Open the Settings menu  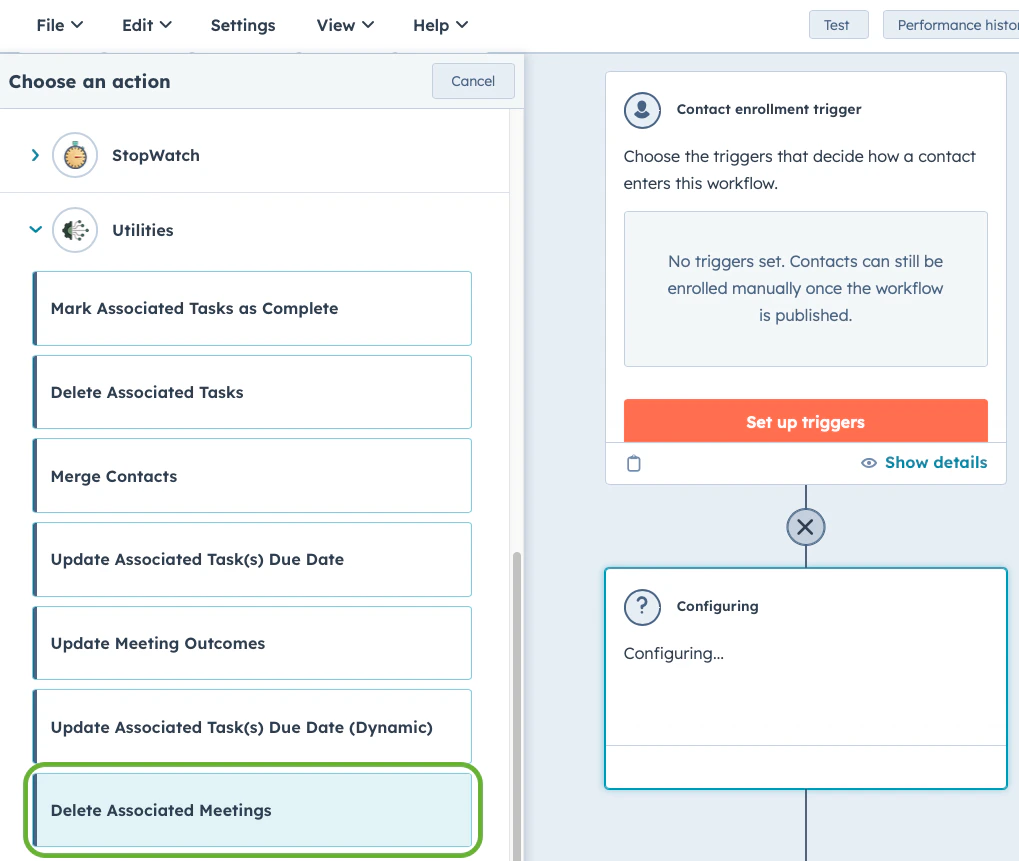coord(242,25)
